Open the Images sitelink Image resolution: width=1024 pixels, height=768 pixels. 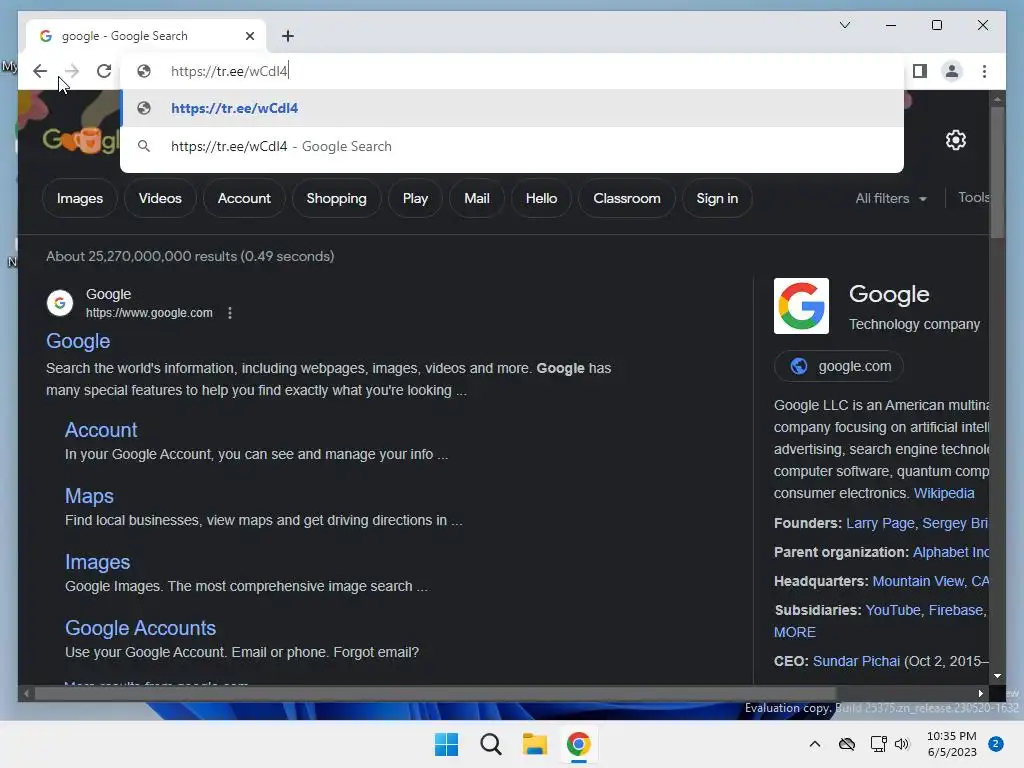point(97,562)
